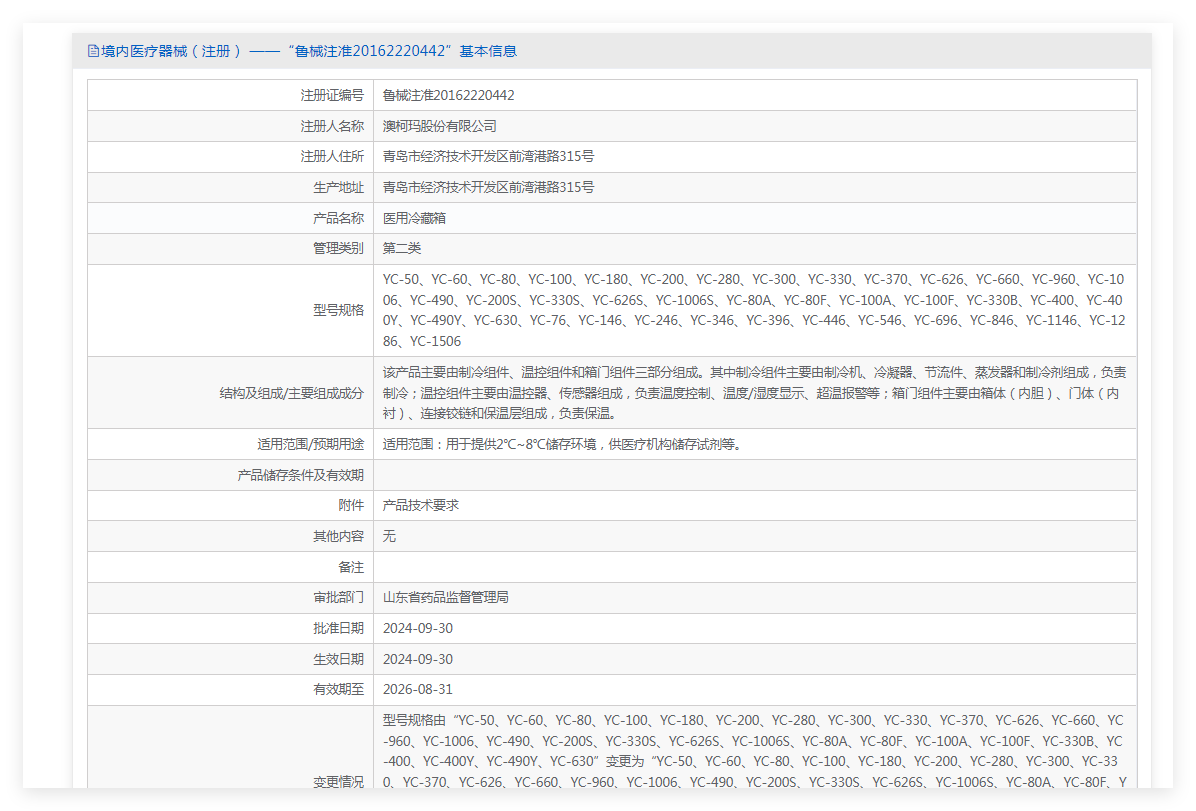Click the label 批准日期

point(338,629)
